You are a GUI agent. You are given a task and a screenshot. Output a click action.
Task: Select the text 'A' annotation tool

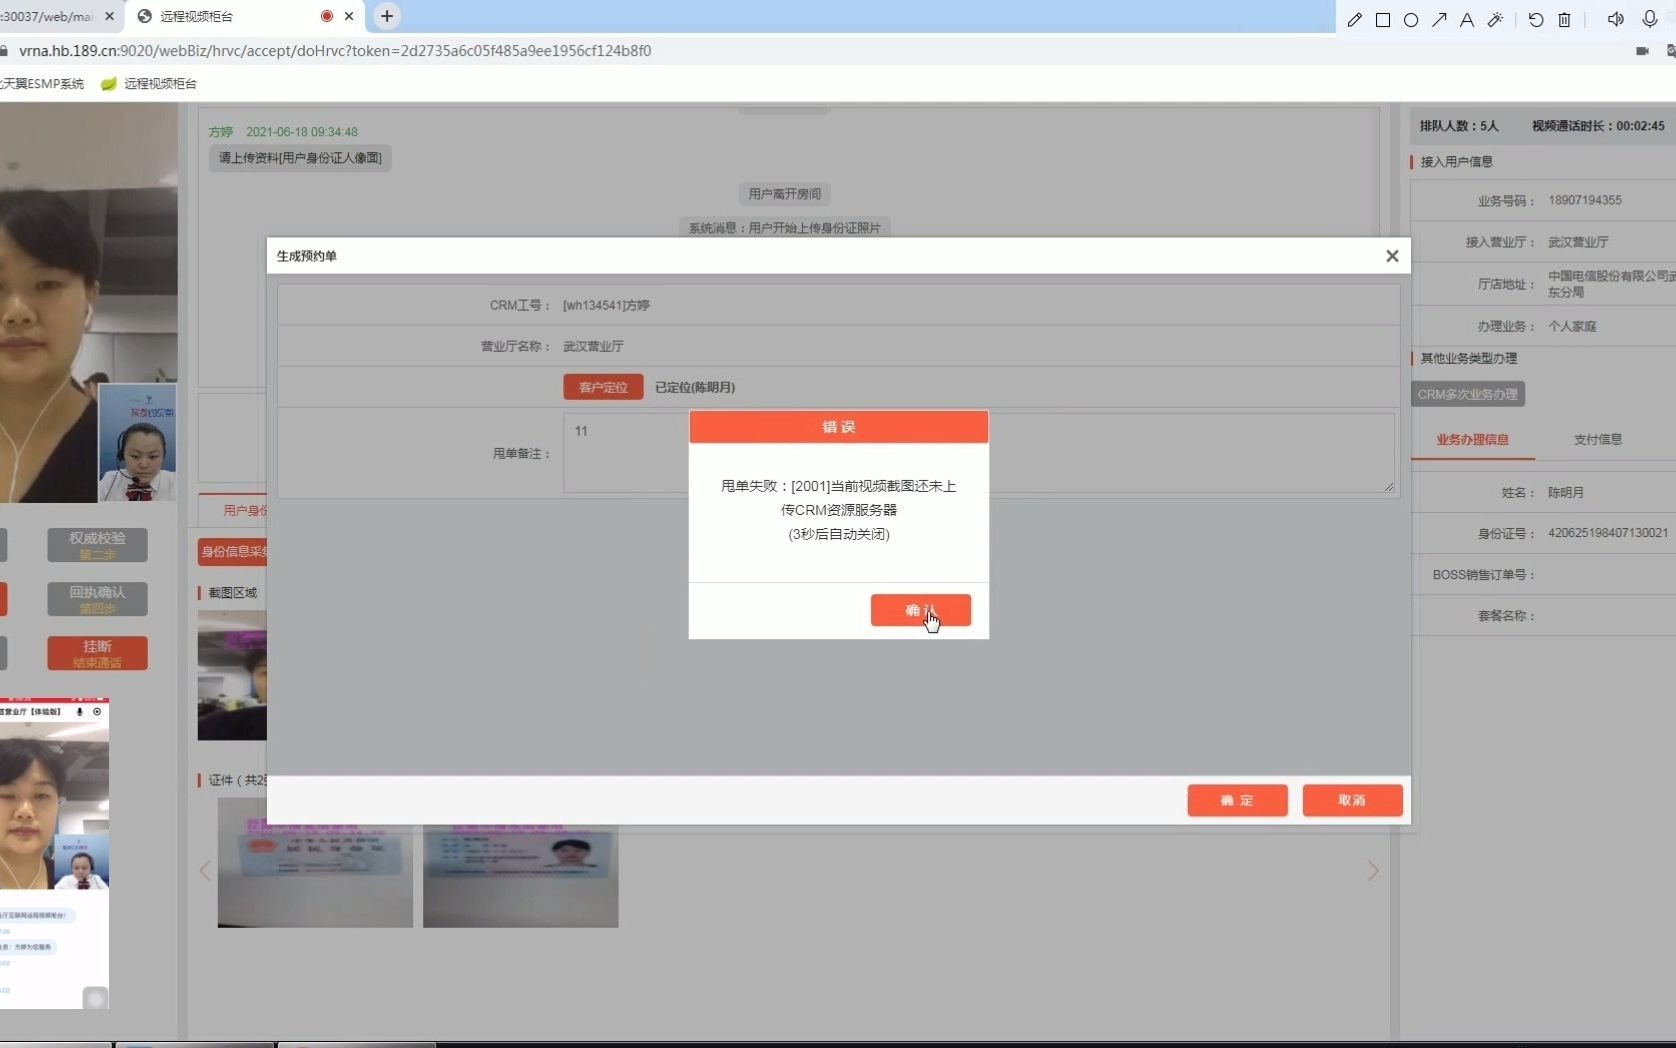[1467, 20]
